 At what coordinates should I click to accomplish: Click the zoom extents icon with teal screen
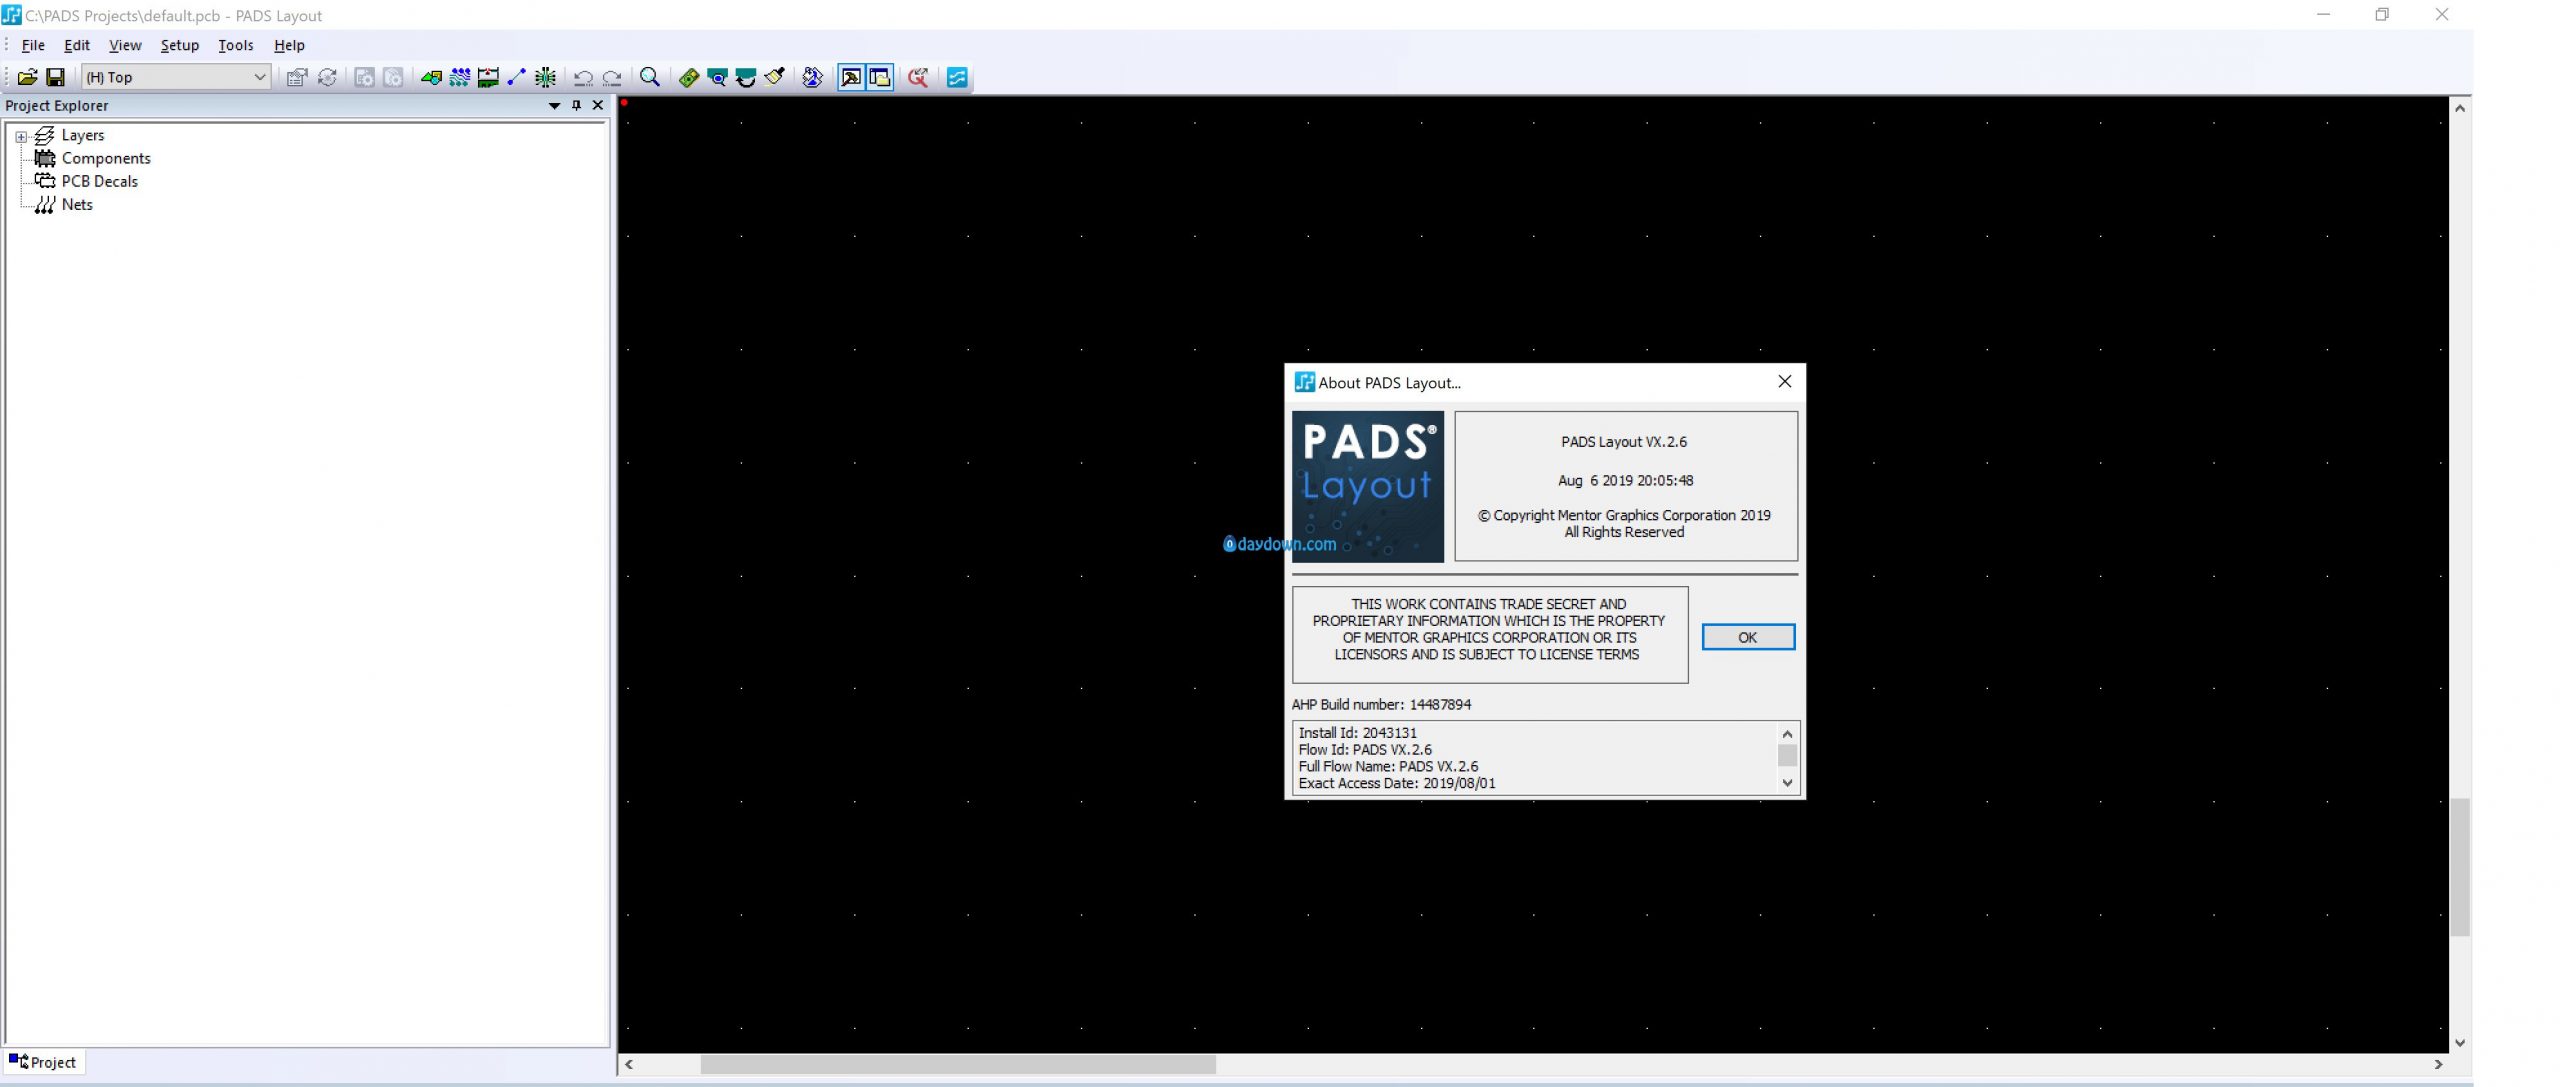click(x=717, y=77)
